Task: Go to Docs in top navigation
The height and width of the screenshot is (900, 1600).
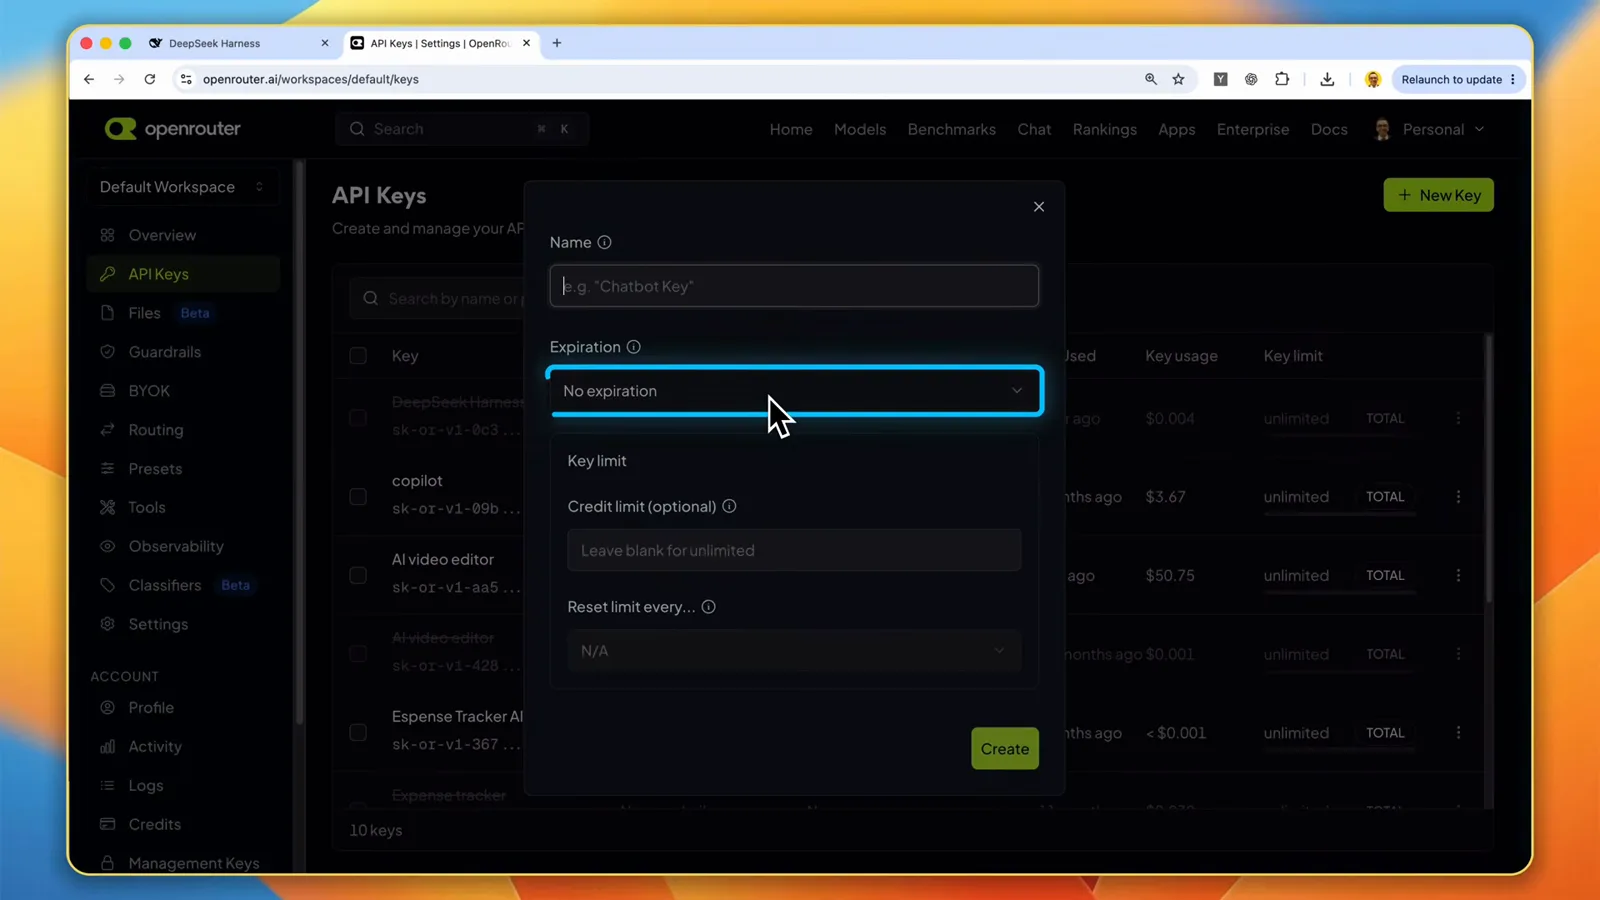Action: click(1329, 129)
